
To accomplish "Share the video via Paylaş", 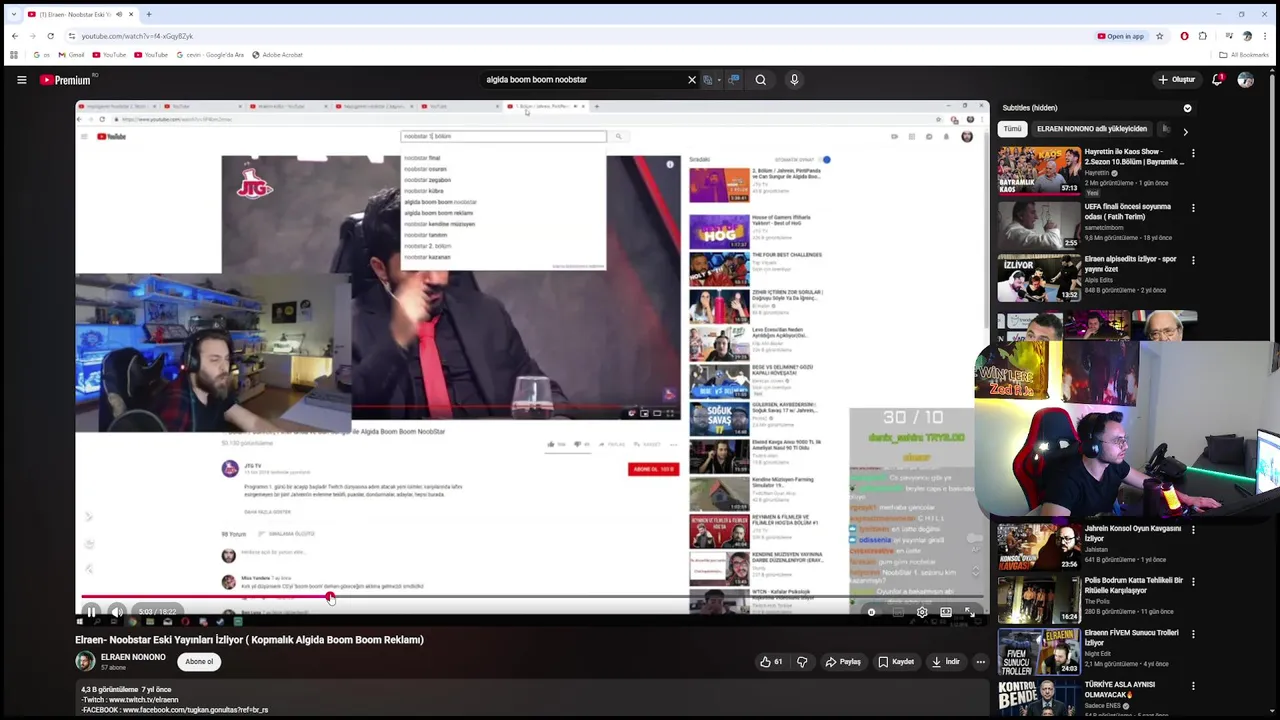I will point(842,662).
